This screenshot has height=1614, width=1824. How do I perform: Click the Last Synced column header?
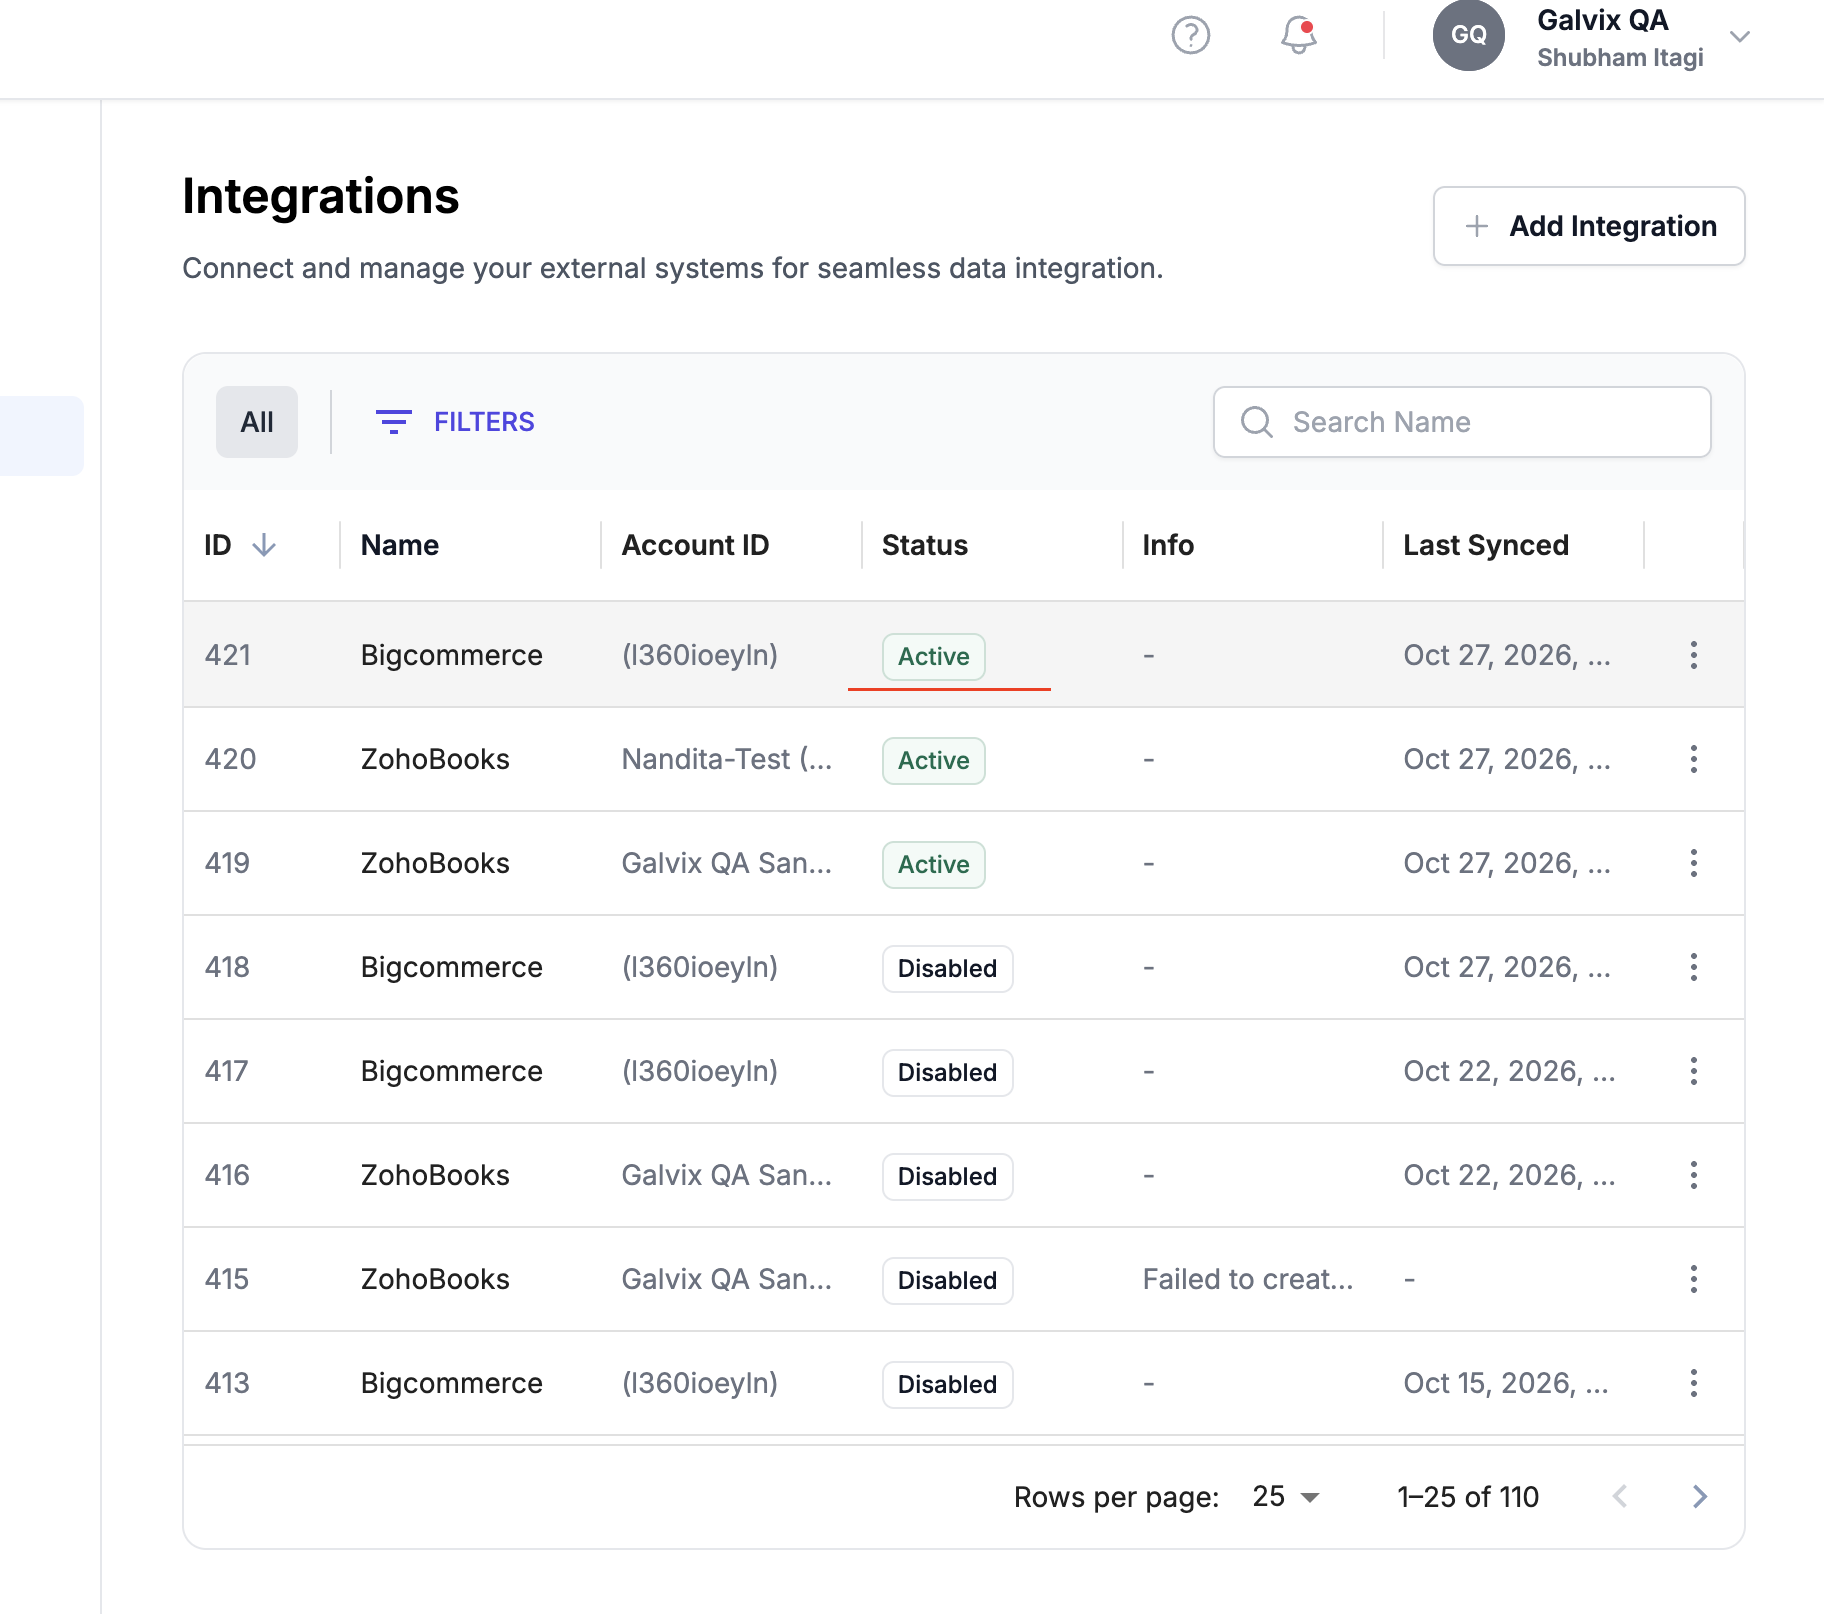[1485, 545]
